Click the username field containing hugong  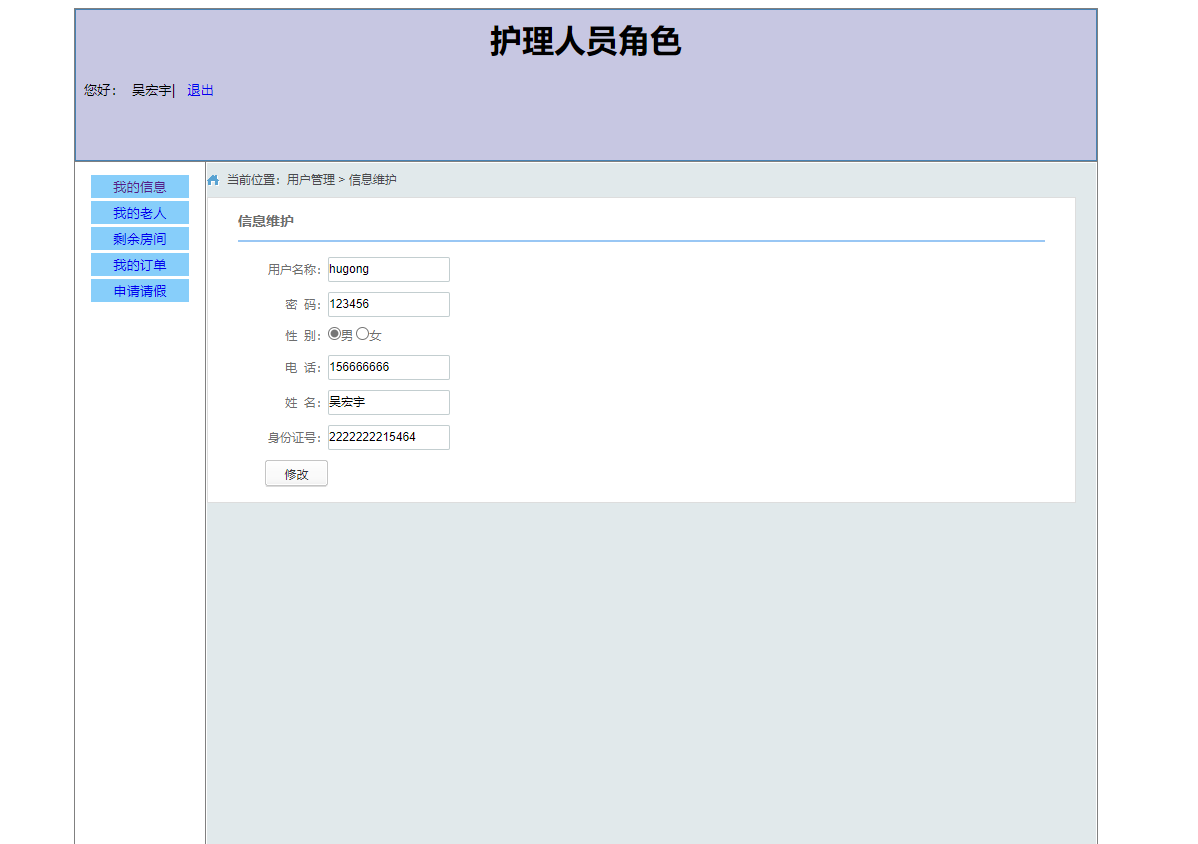(x=388, y=269)
